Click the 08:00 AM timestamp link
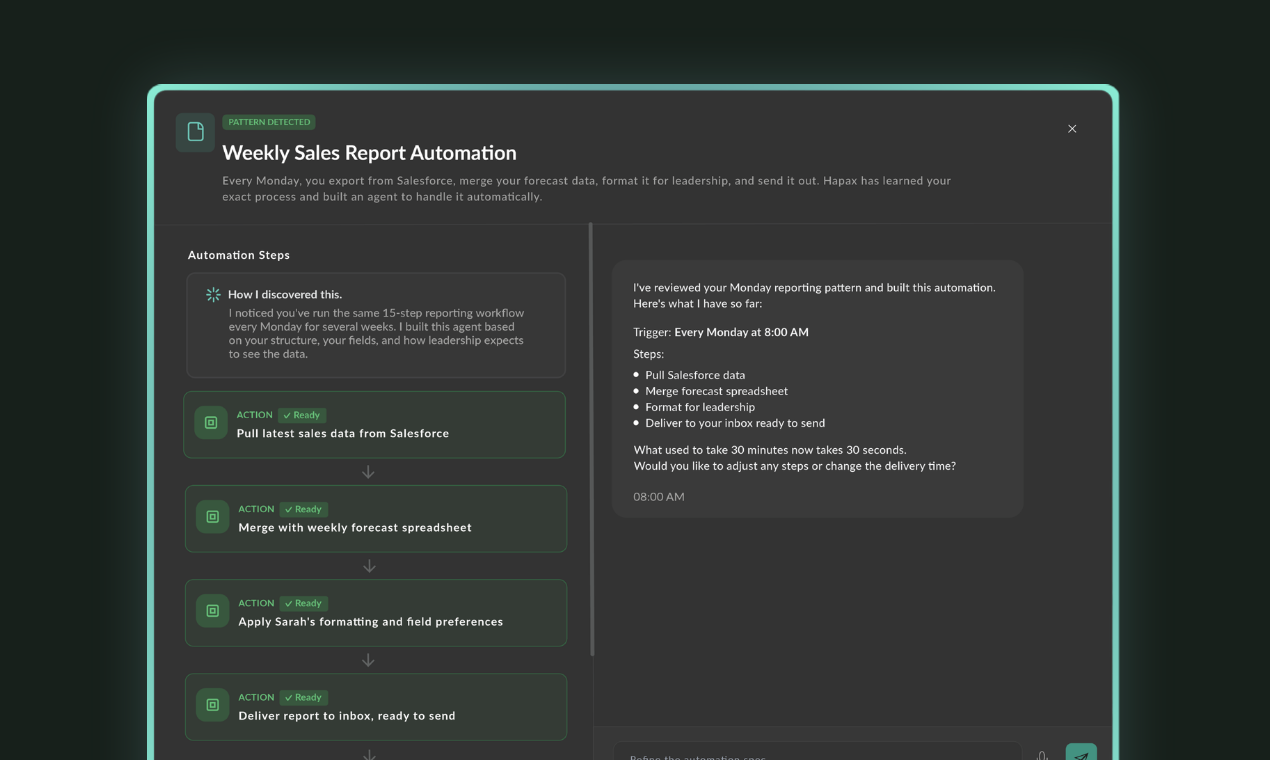The image size is (1270, 760). (657, 496)
